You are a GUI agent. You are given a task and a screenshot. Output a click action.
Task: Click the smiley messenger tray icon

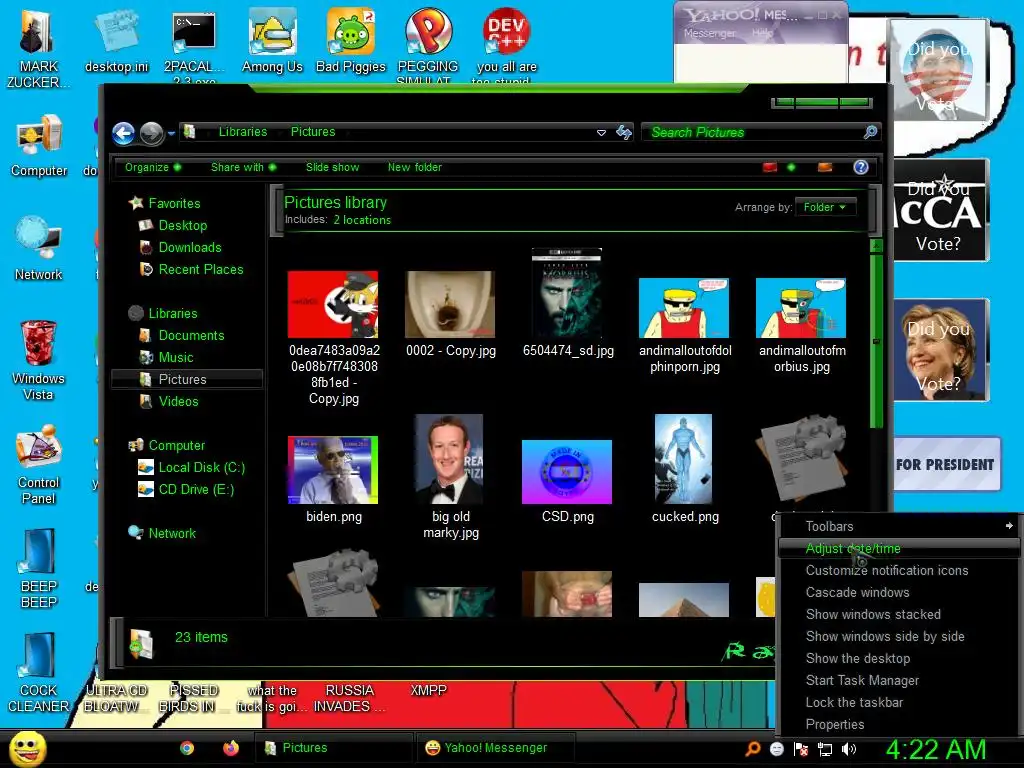777,749
